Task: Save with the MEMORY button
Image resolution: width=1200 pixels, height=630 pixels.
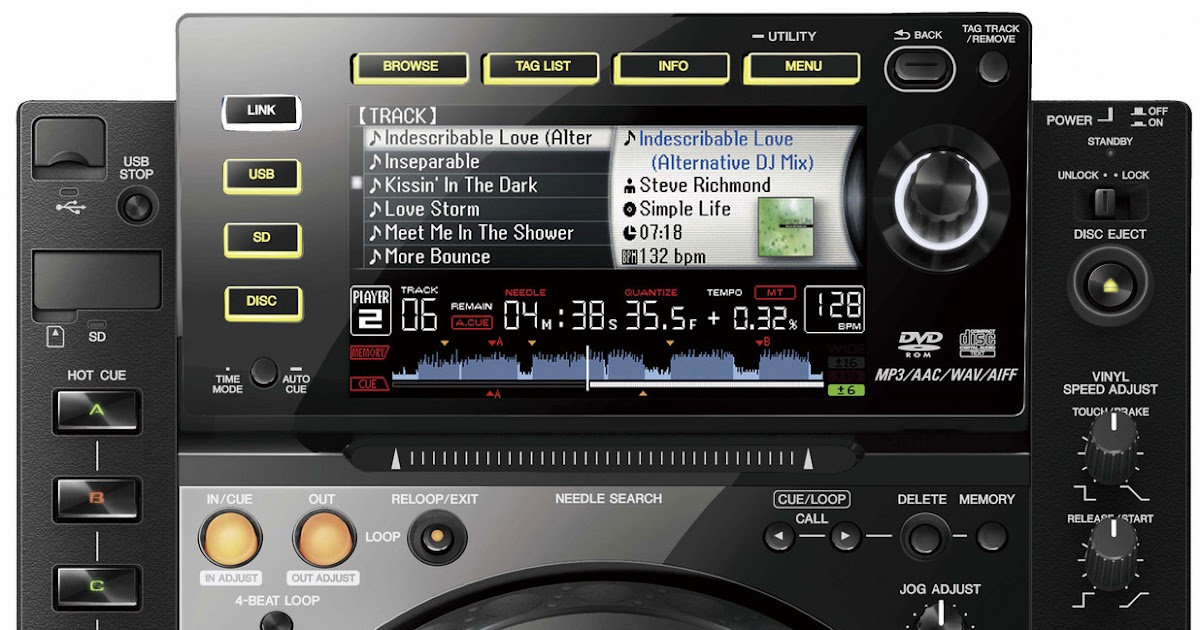Action: [992, 536]
